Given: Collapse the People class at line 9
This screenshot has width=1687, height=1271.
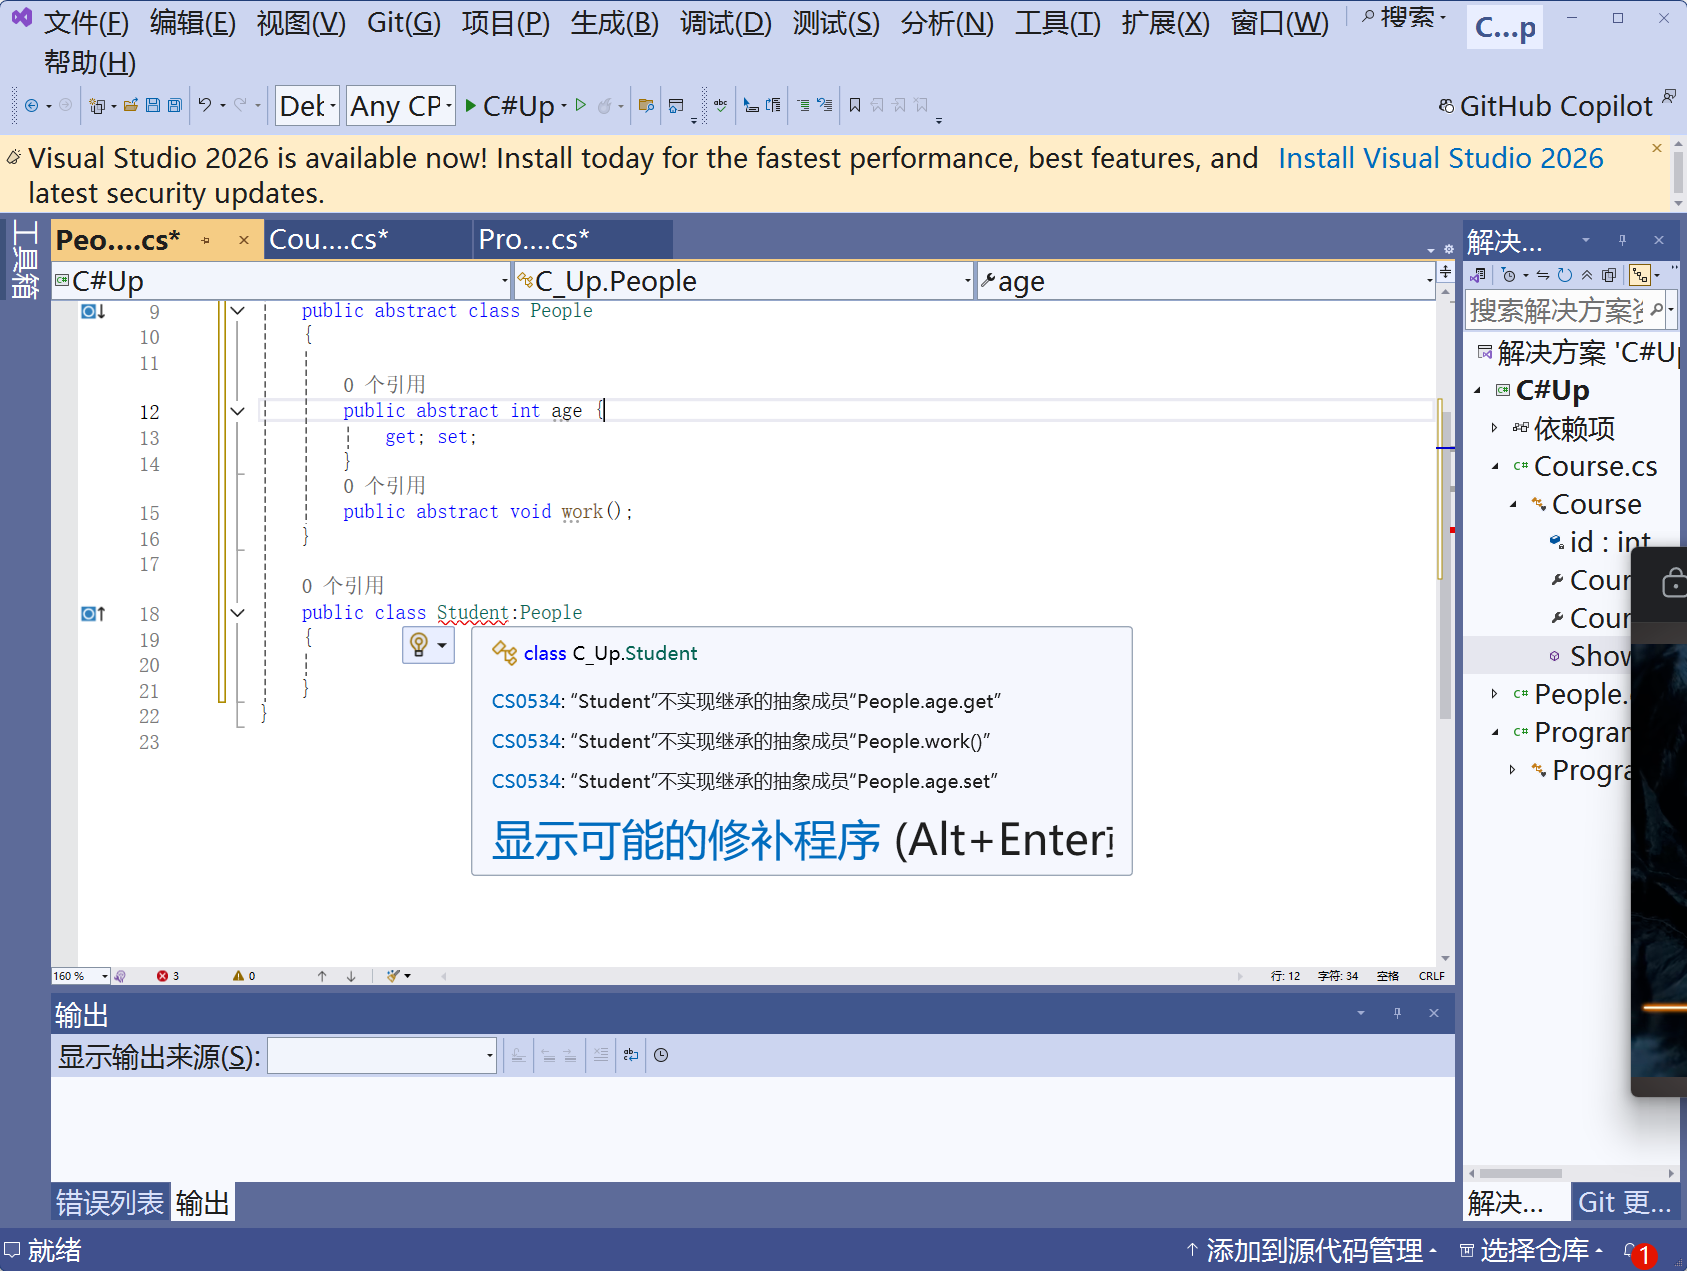Looking at the screenshot, I should point(238,311).
